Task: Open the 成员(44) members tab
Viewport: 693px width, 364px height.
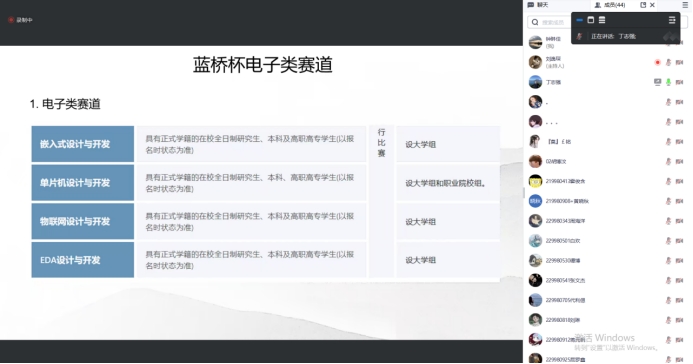Action: [x=610, y=5]
